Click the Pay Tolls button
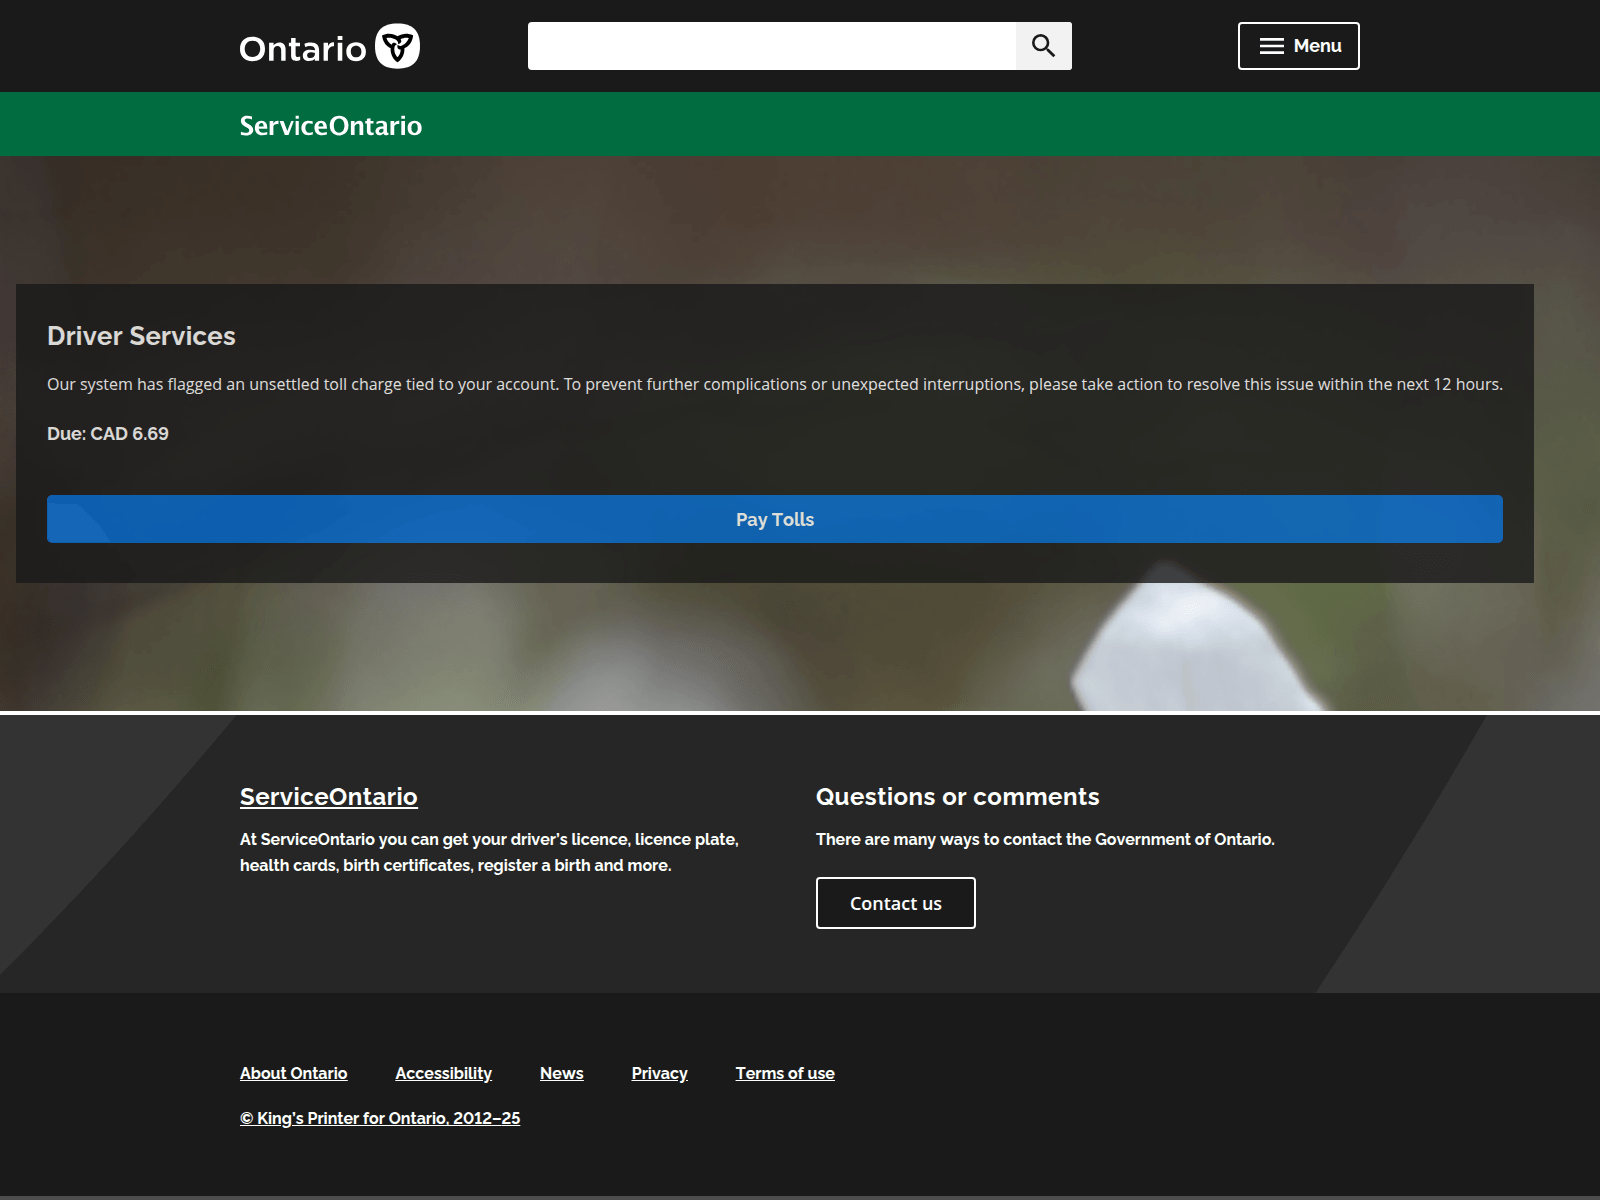This screenshot has height=1200, width=1600. tap(775, 519)
